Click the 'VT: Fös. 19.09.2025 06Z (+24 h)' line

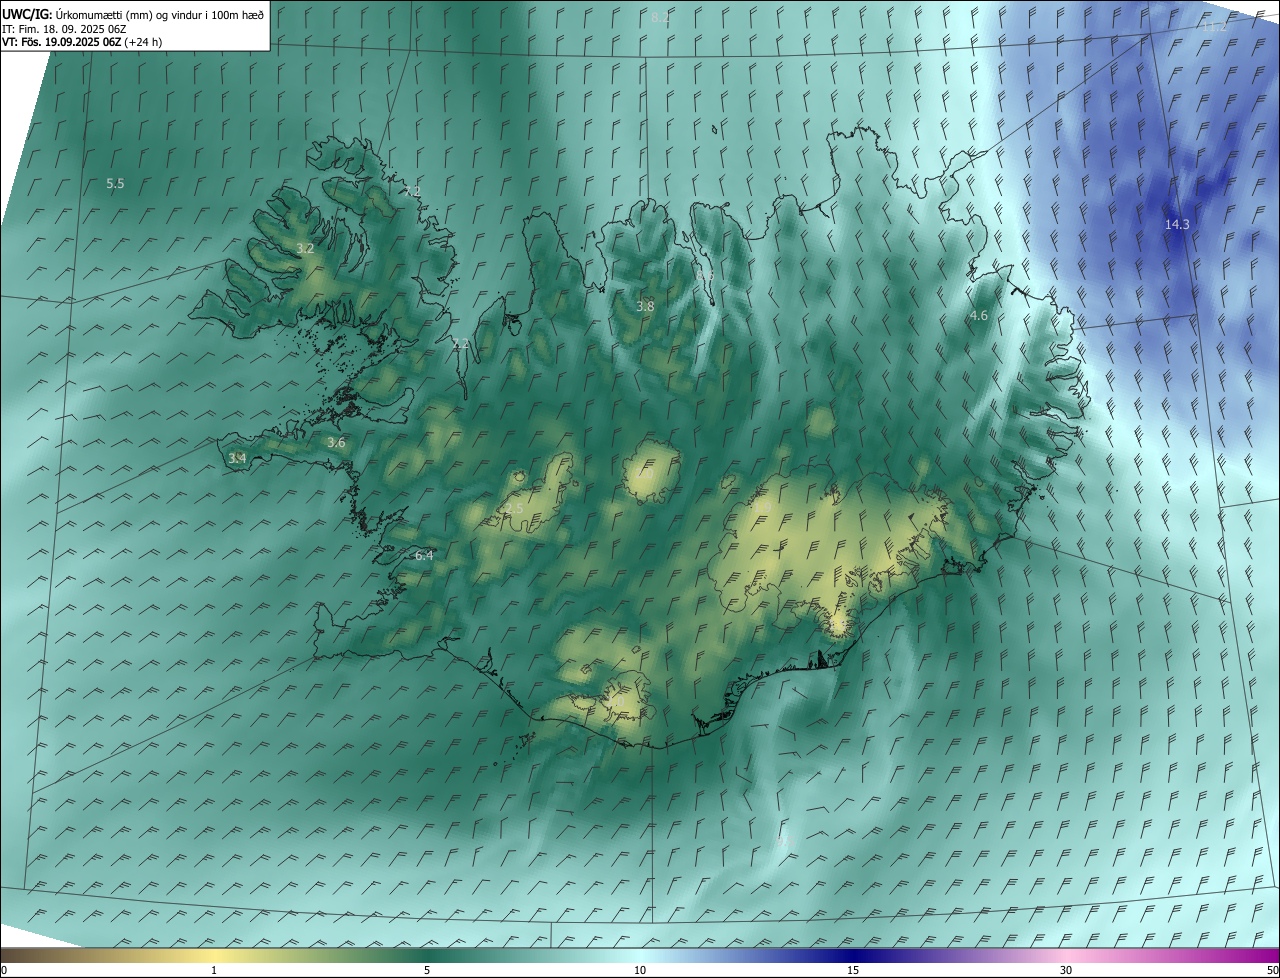(x=82, y=42)
